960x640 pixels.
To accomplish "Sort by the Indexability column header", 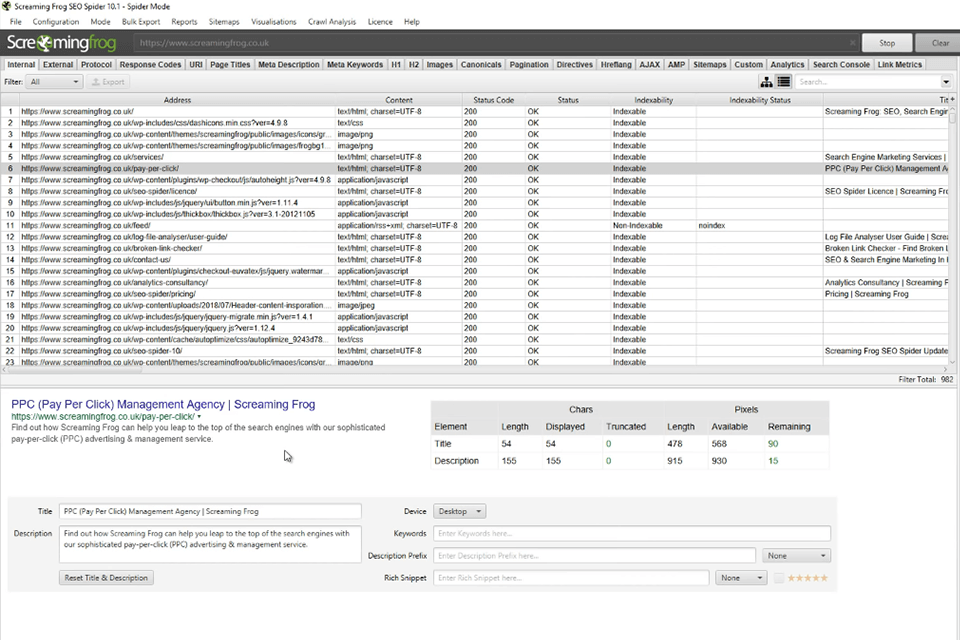I will coord(653,100).
